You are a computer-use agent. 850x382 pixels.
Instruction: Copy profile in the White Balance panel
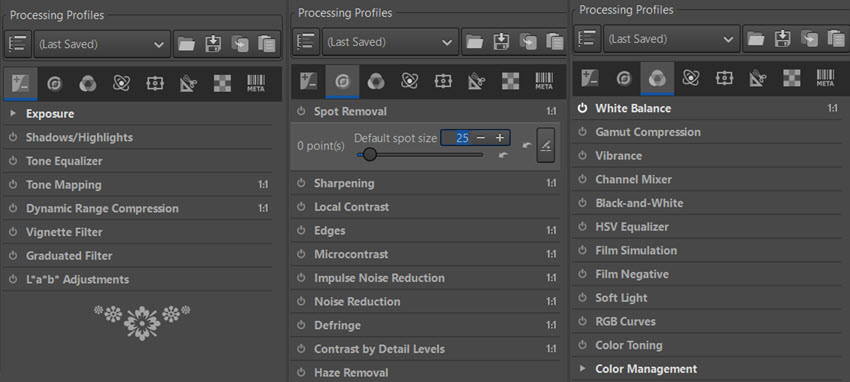pyautogui.click(x=809, y=38)
